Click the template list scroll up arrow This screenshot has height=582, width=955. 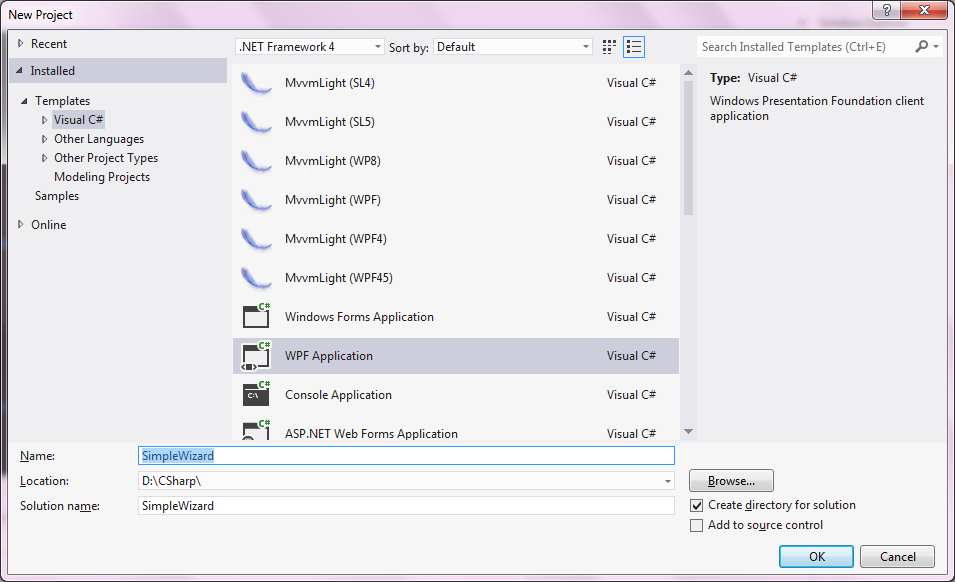(x=688, y=73)
